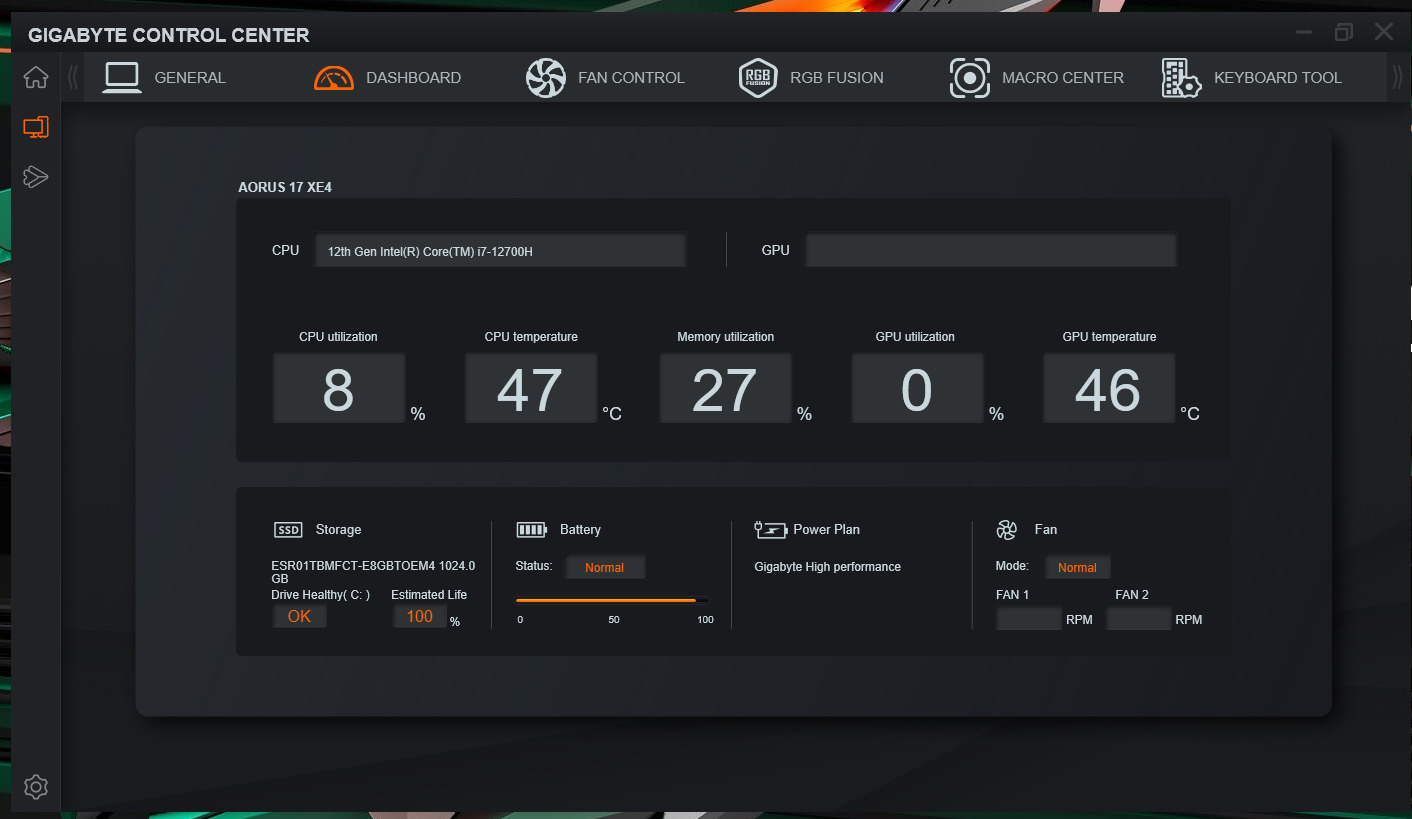Click the orange gauge Dashboard icon
Screen dimensions: 1412x819
click(334, 77)
